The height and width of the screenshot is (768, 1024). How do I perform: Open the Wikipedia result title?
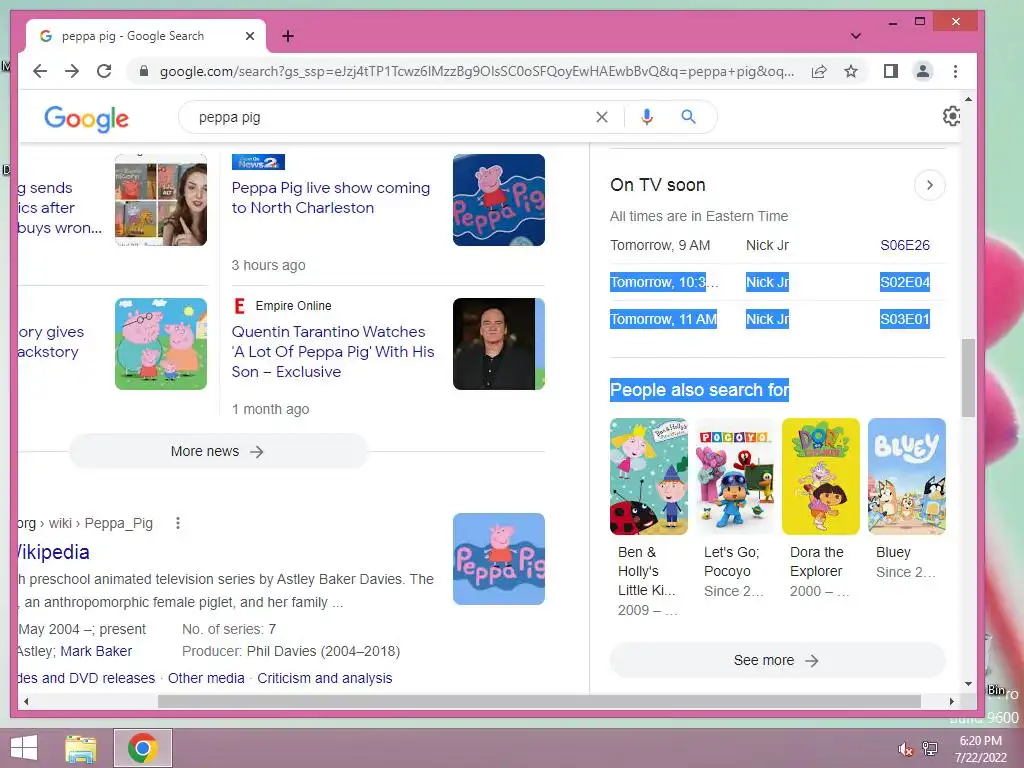(x=54, y=552)
